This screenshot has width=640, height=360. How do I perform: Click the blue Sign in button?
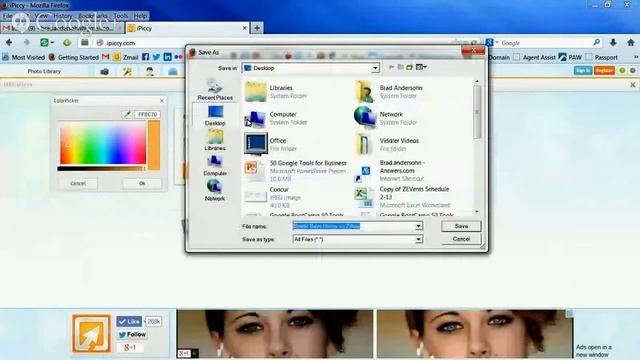click(583, 71)
